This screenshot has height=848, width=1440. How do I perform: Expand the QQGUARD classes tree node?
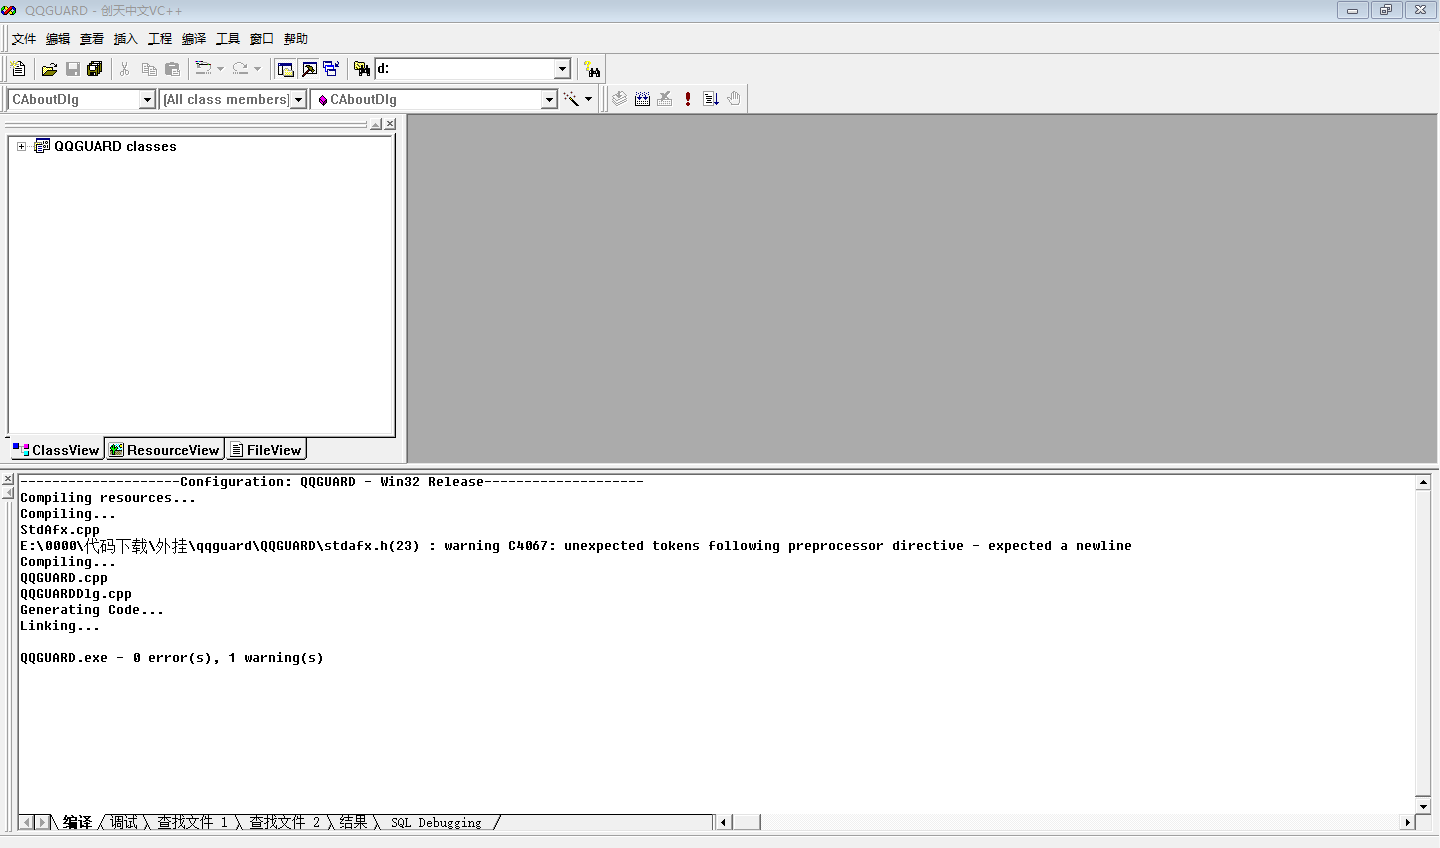21,146
